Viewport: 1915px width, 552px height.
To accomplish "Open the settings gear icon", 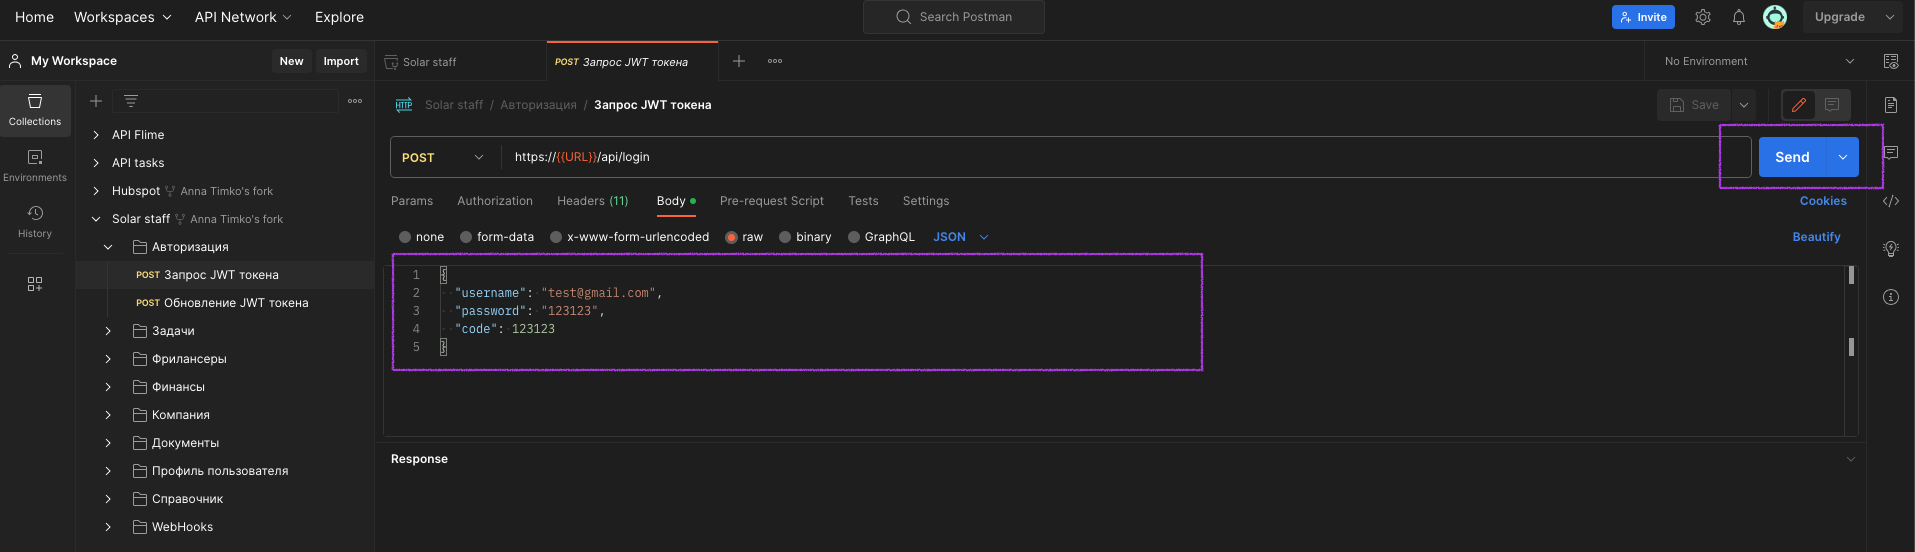I will point(1703,17).
